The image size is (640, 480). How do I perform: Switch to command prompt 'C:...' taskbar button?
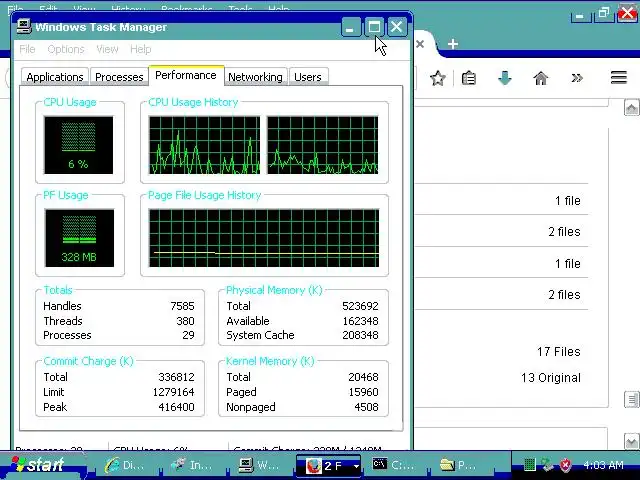click(x=394, y=465)
